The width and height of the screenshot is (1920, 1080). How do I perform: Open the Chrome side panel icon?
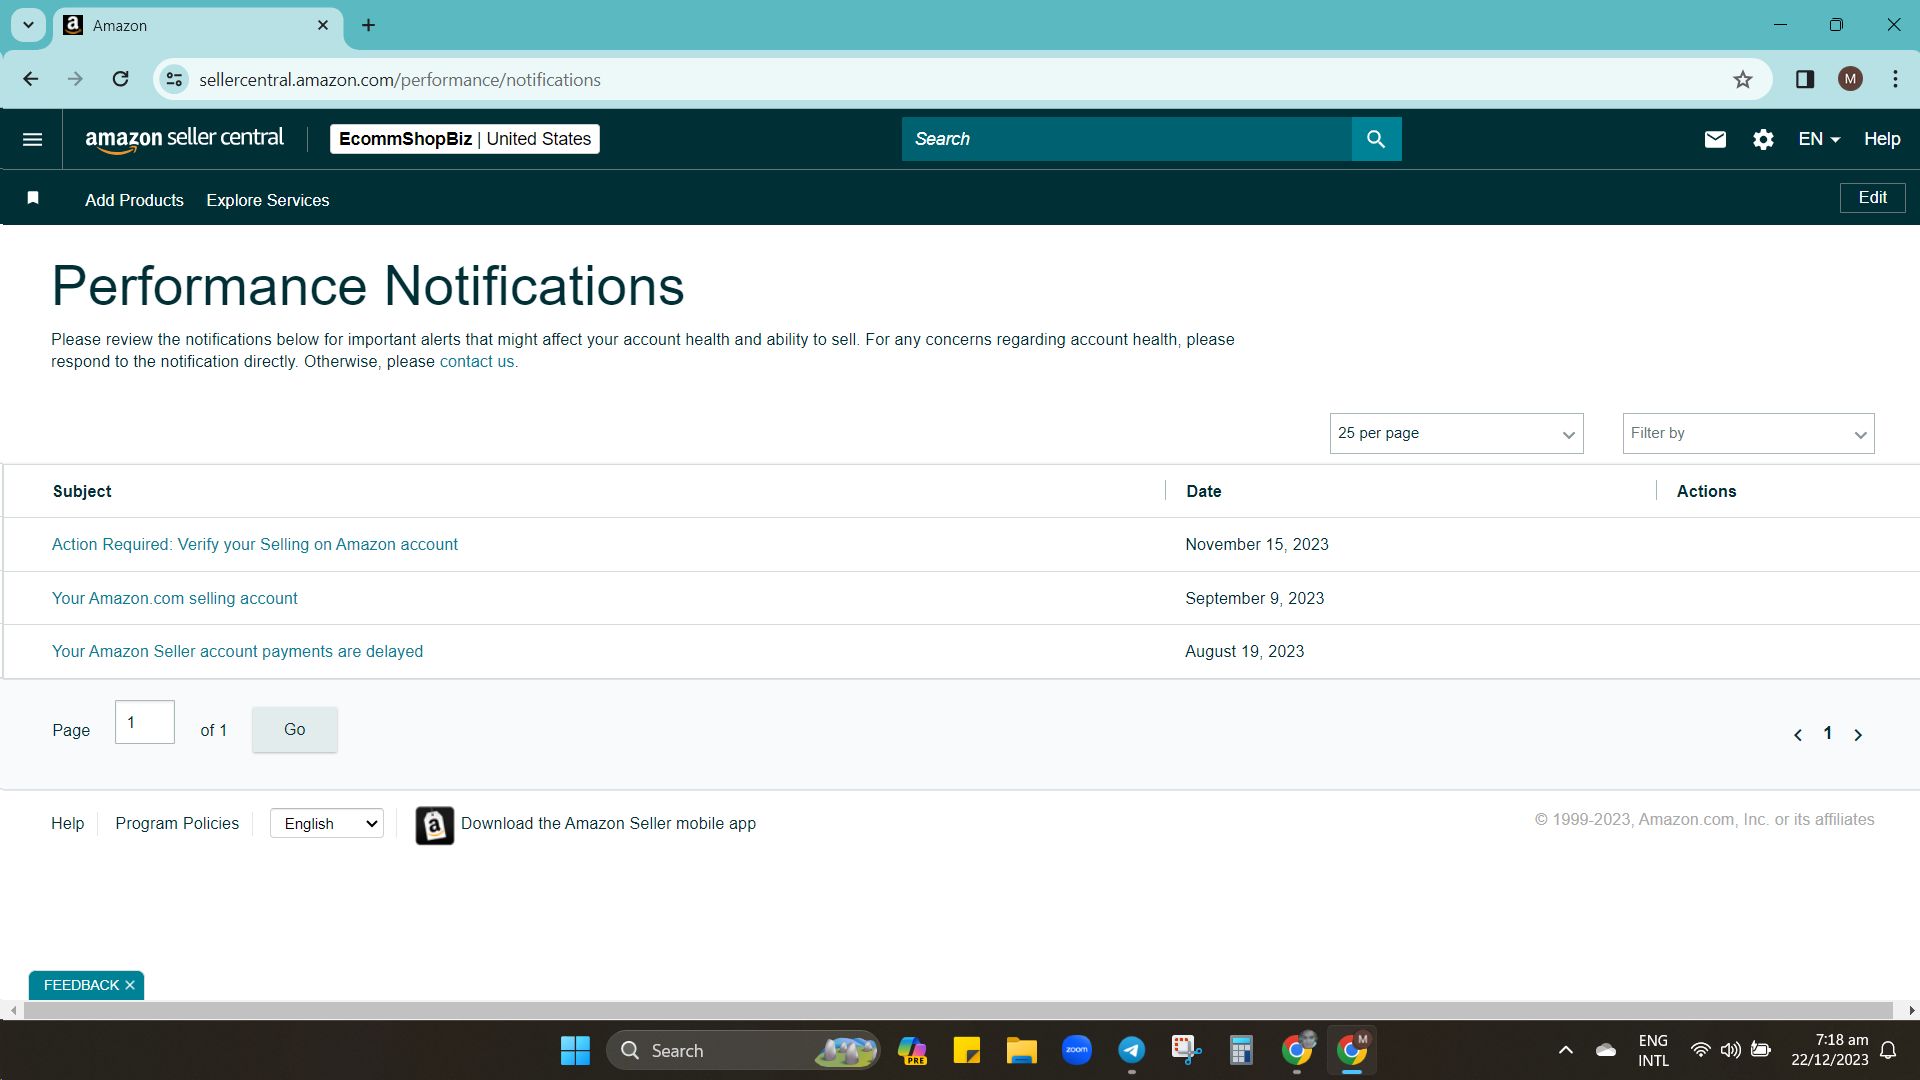click(1805, 80)
